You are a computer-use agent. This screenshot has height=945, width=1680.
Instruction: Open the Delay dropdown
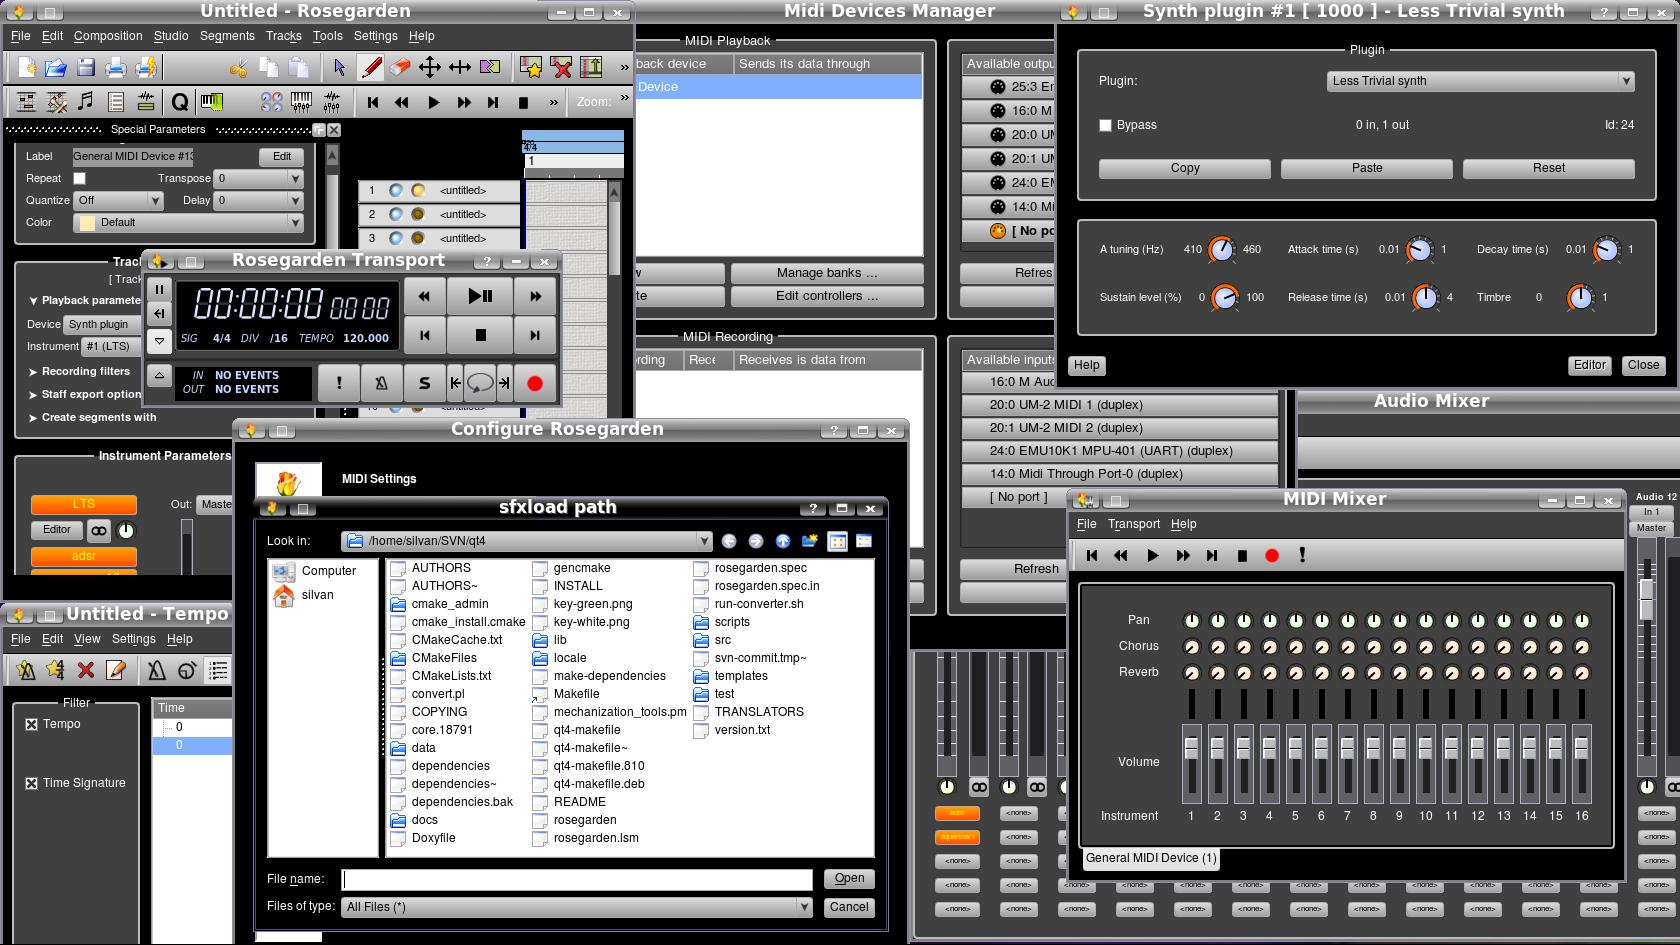(x=259, y=200)
